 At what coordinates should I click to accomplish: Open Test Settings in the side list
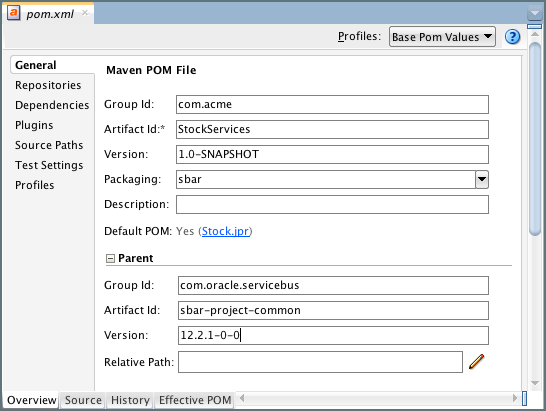coord(49,165)
